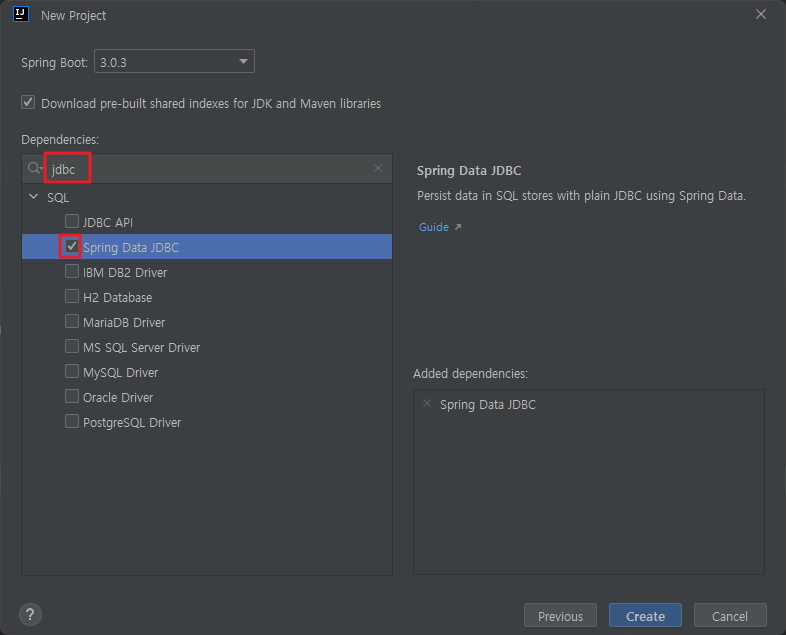This screenshot has height=635, width=786.
Task: Click the IntelliJ IDEA logo icon
Action: pos(21,15)
